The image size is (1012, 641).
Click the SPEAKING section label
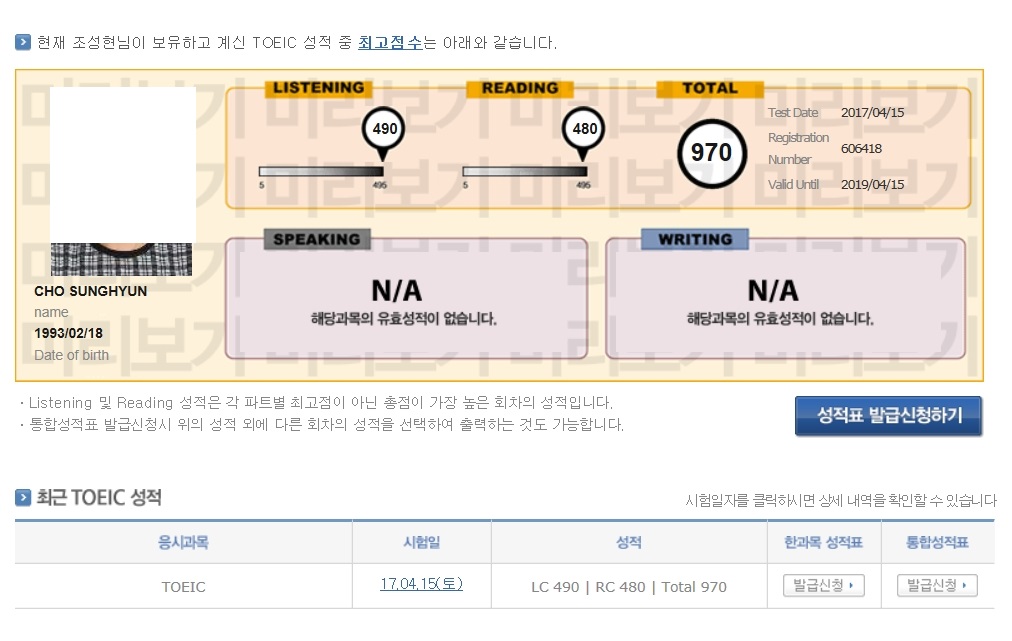coord(317,239)
